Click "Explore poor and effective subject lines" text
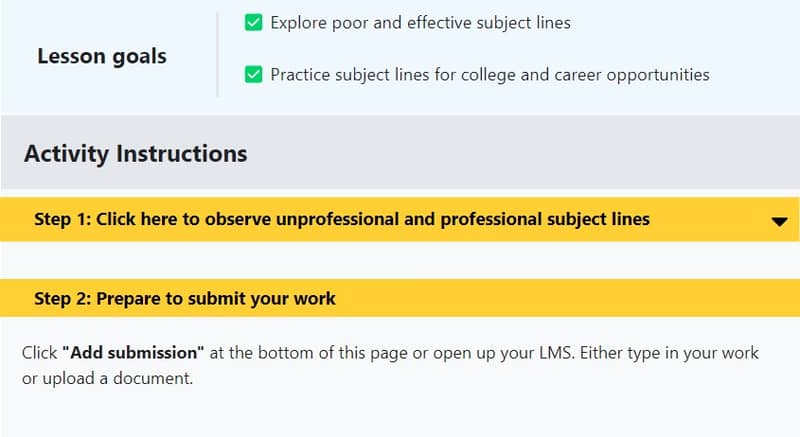 420,22
